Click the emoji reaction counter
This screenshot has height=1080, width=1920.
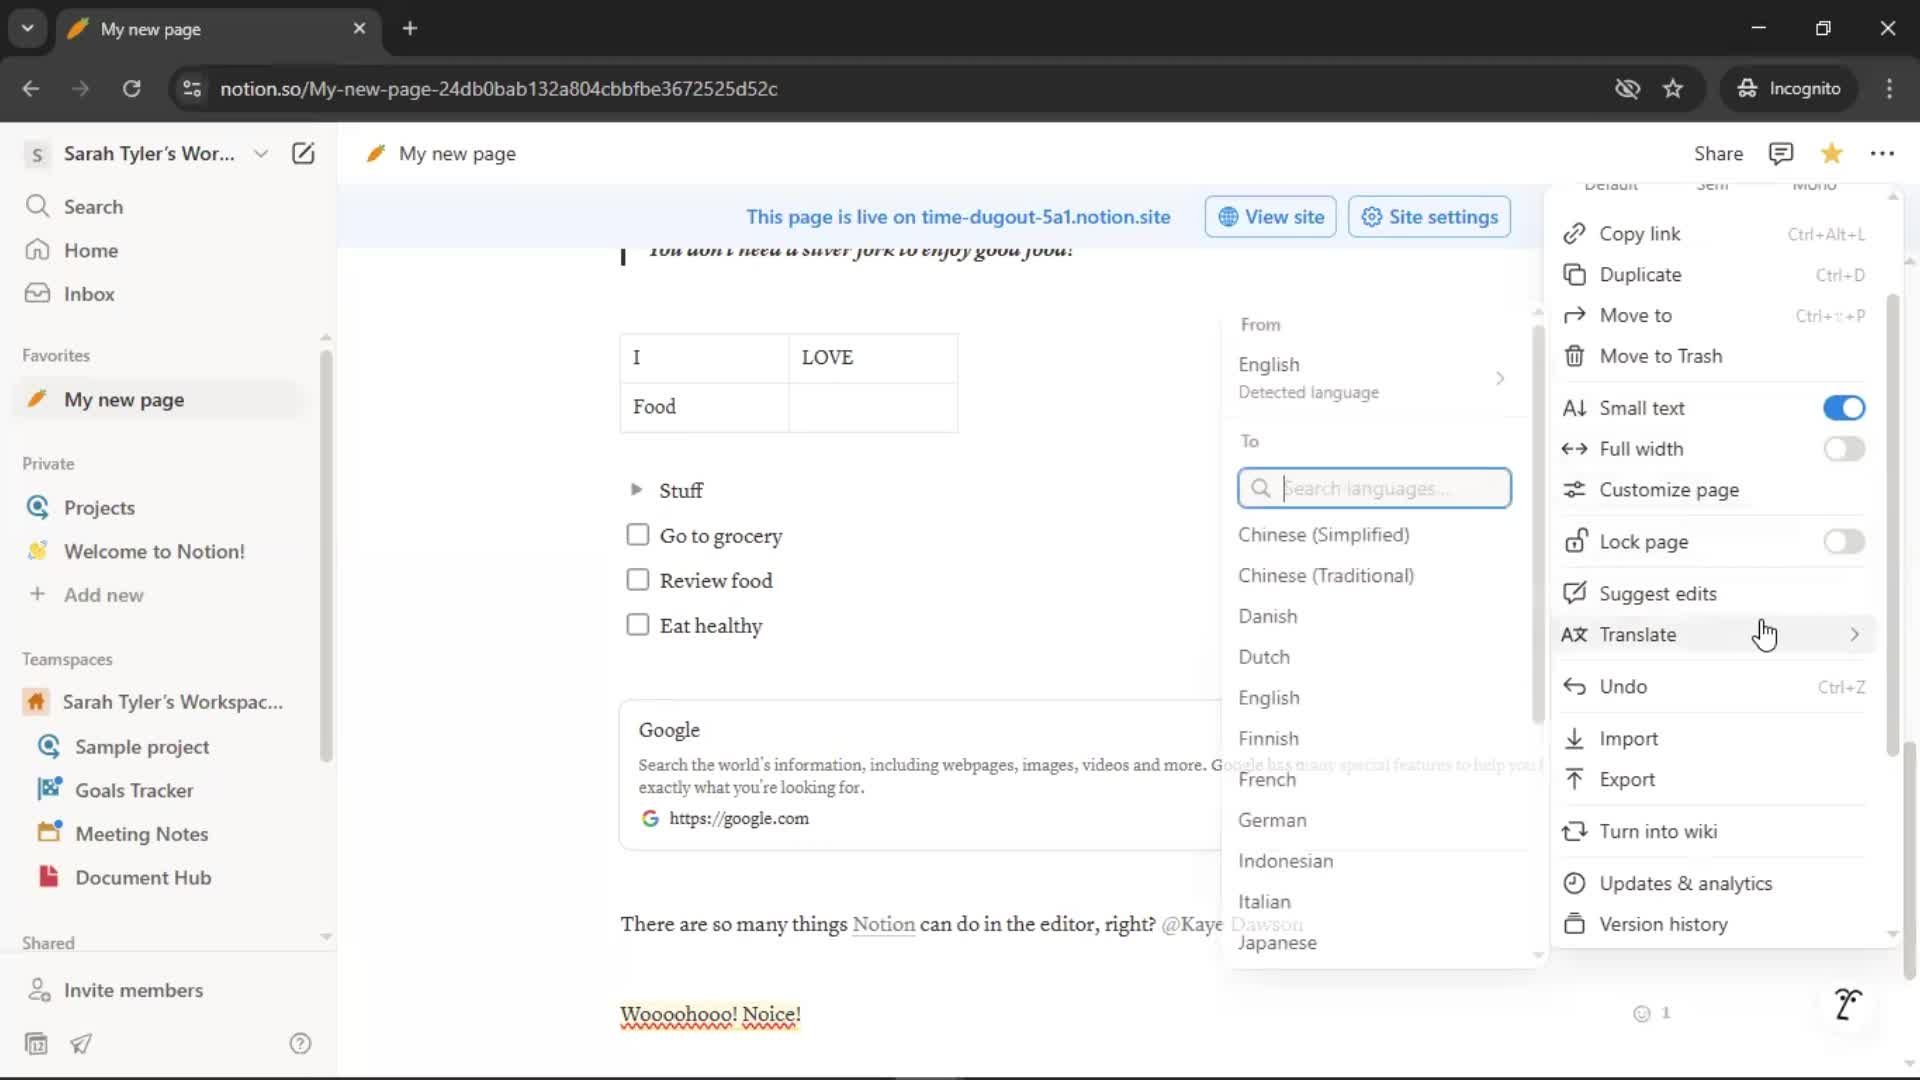pos(1652,1013)
